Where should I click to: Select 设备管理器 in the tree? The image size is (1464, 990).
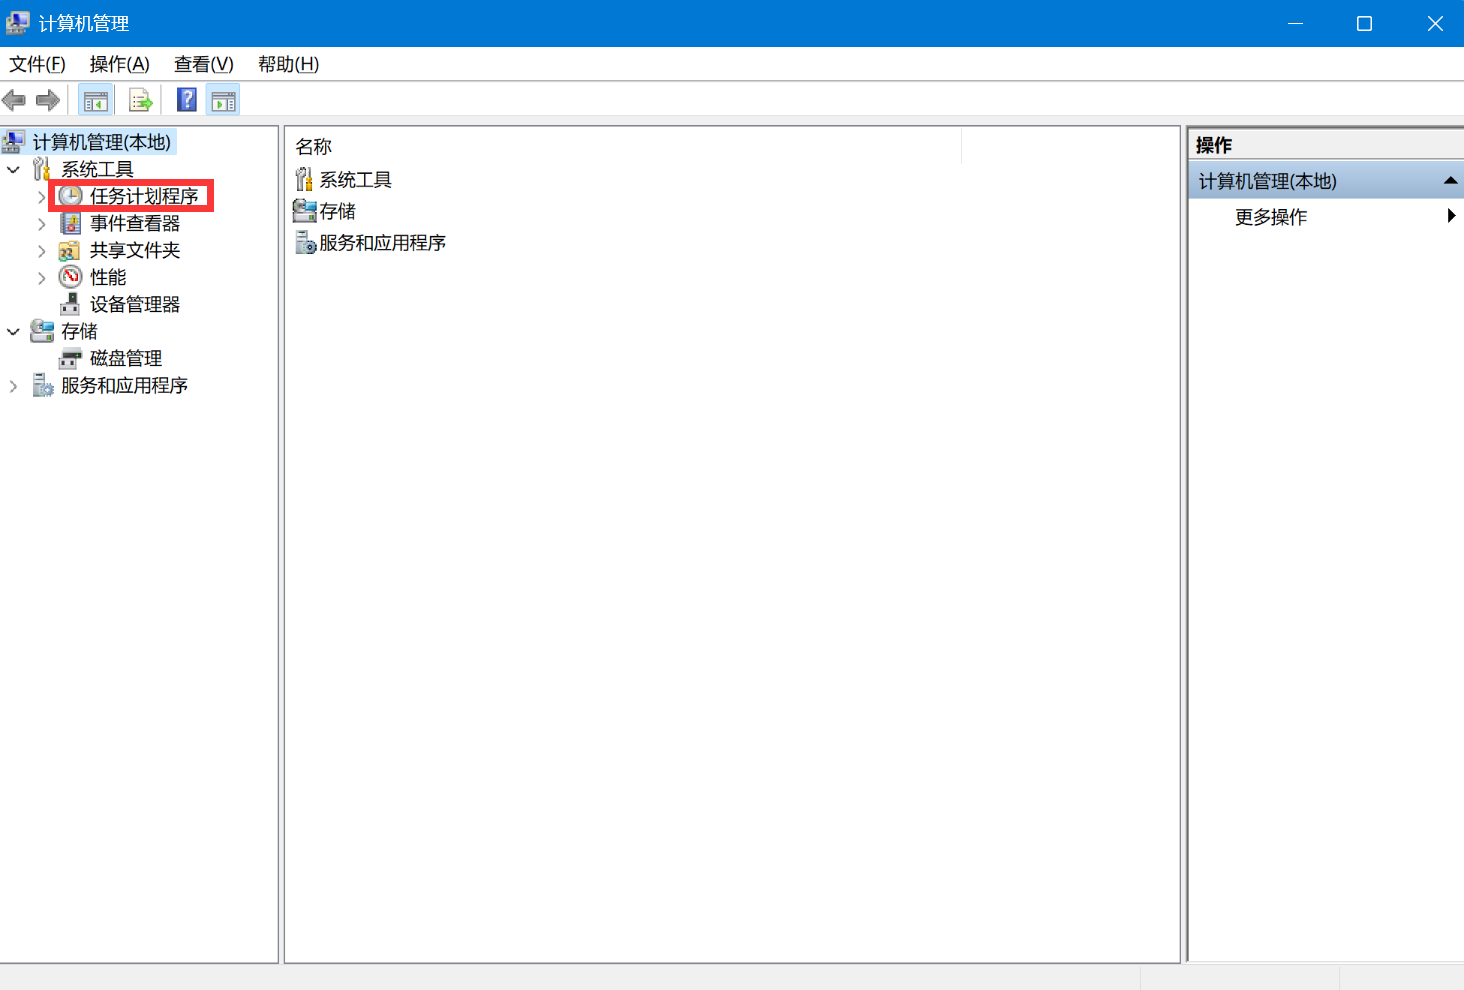coord(135,304)
